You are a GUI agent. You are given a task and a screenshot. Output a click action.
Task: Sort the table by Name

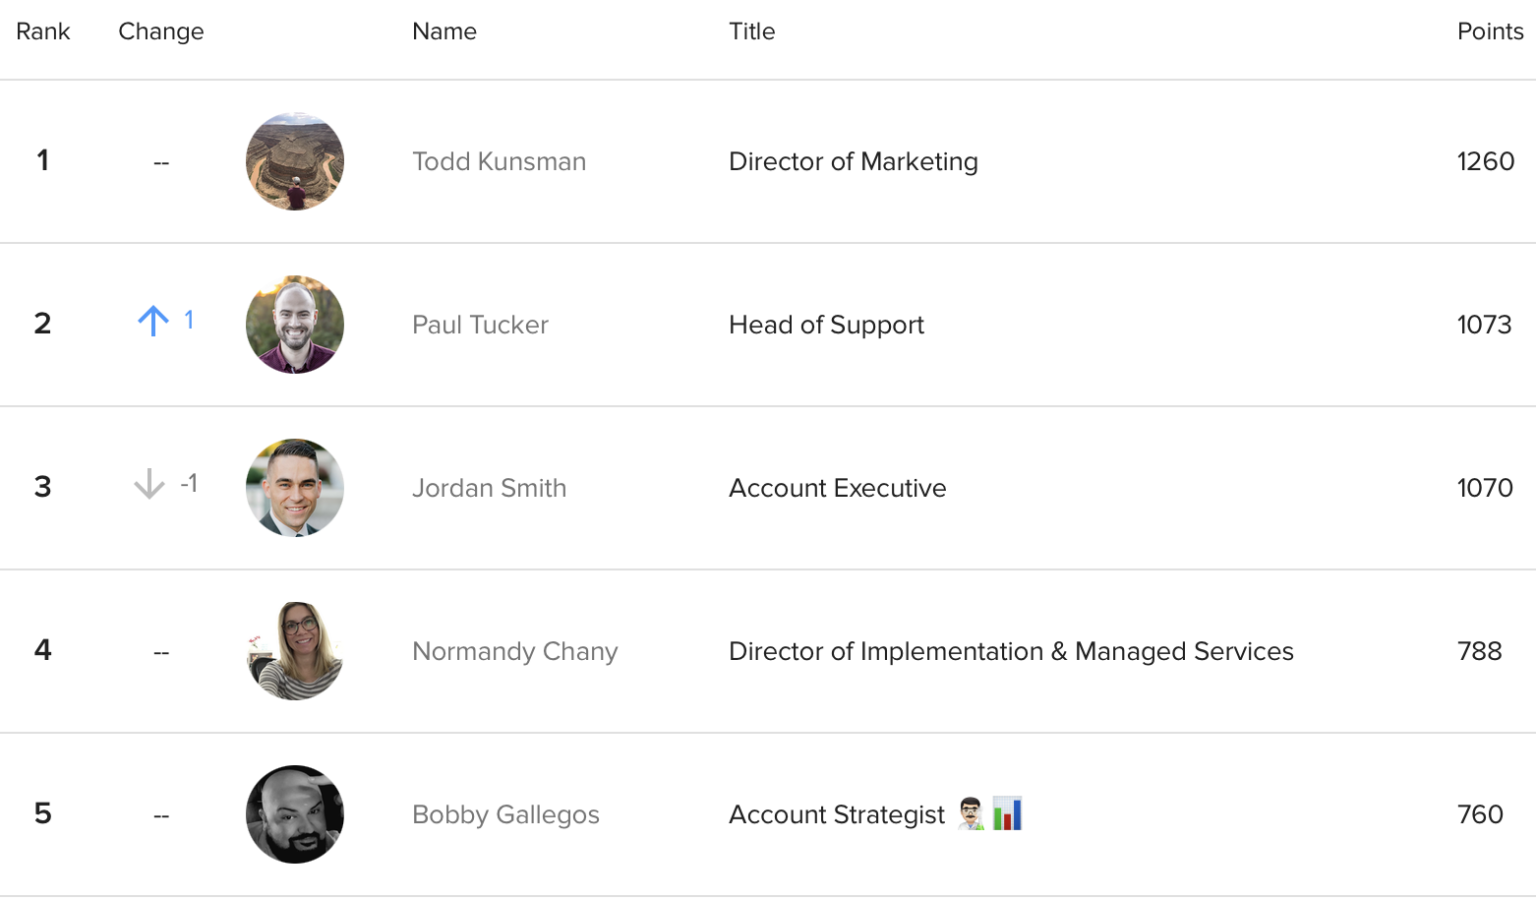point(444,31)
